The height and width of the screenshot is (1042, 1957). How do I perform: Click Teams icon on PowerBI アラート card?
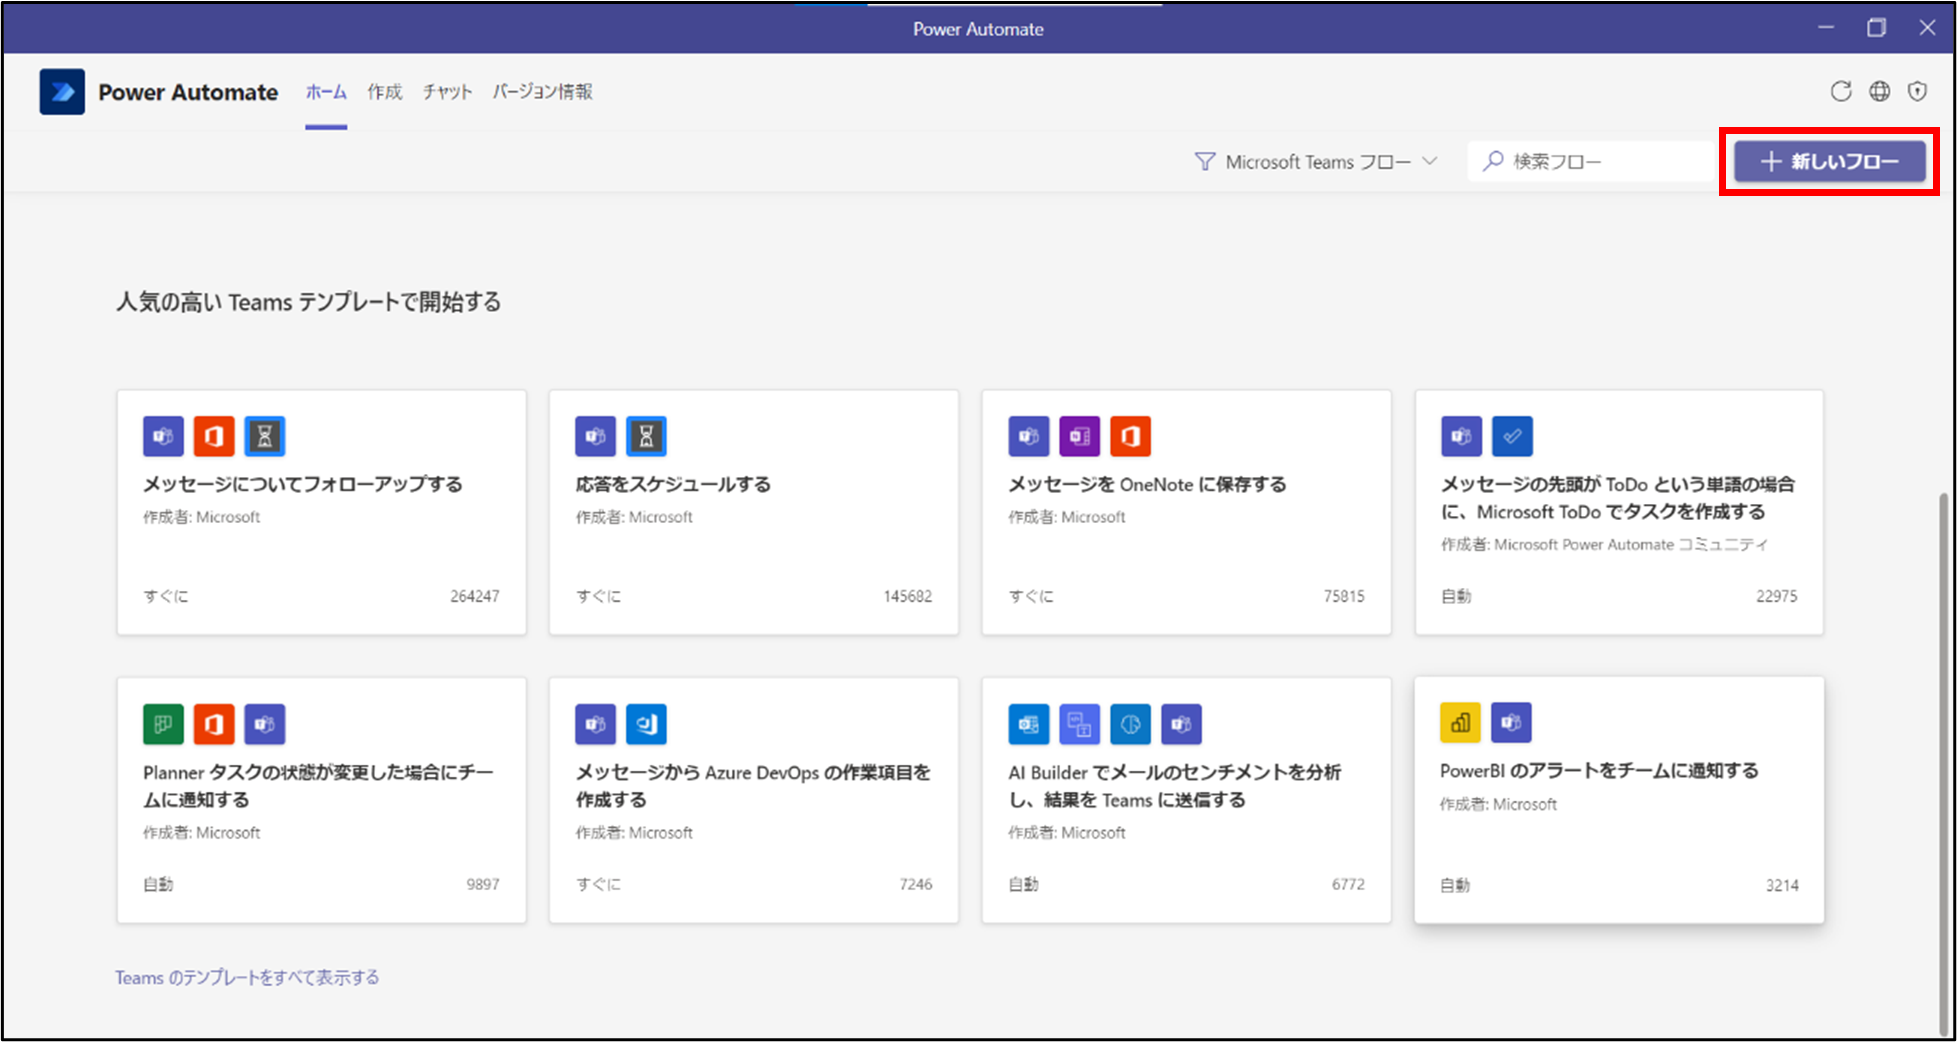point(1511,722)
